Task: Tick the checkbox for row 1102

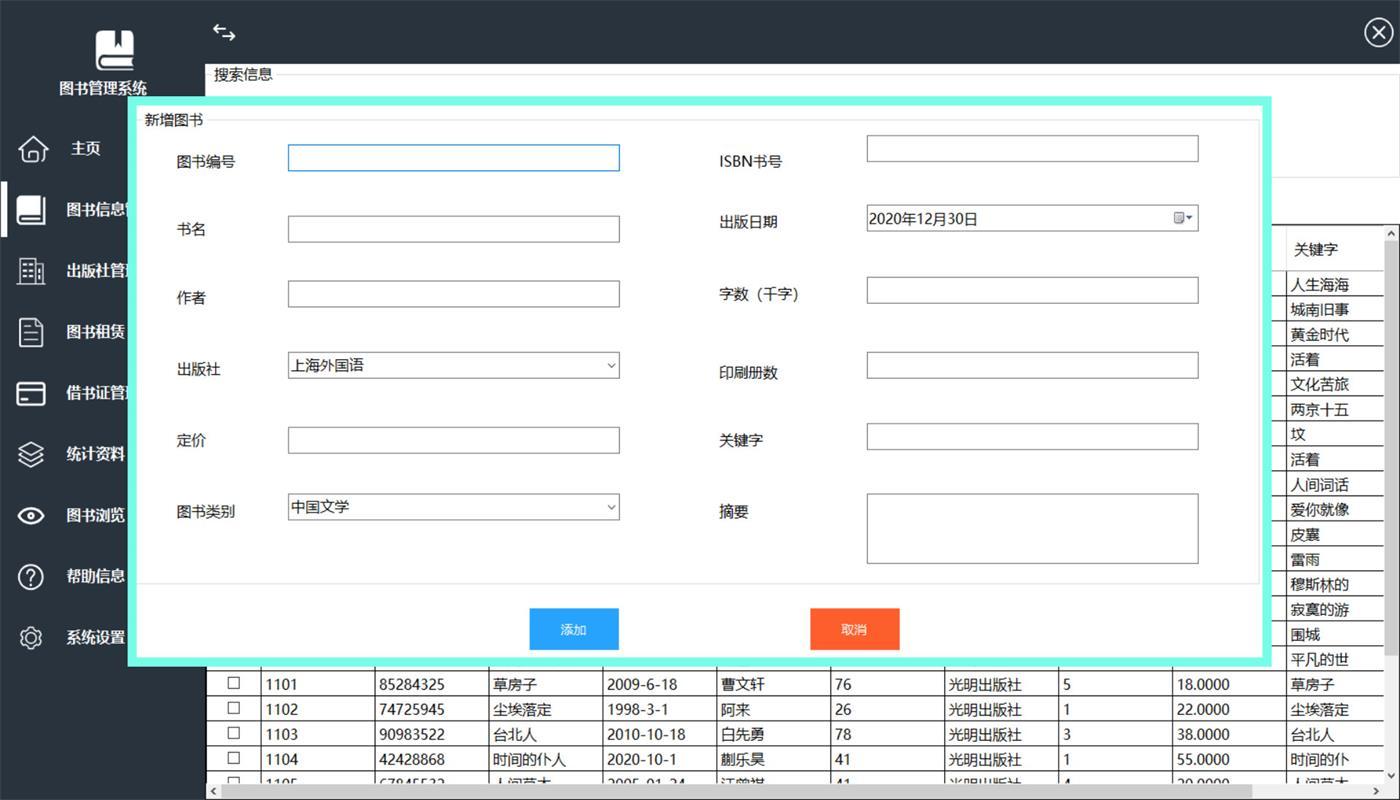Action: click(x=234, y=708)
